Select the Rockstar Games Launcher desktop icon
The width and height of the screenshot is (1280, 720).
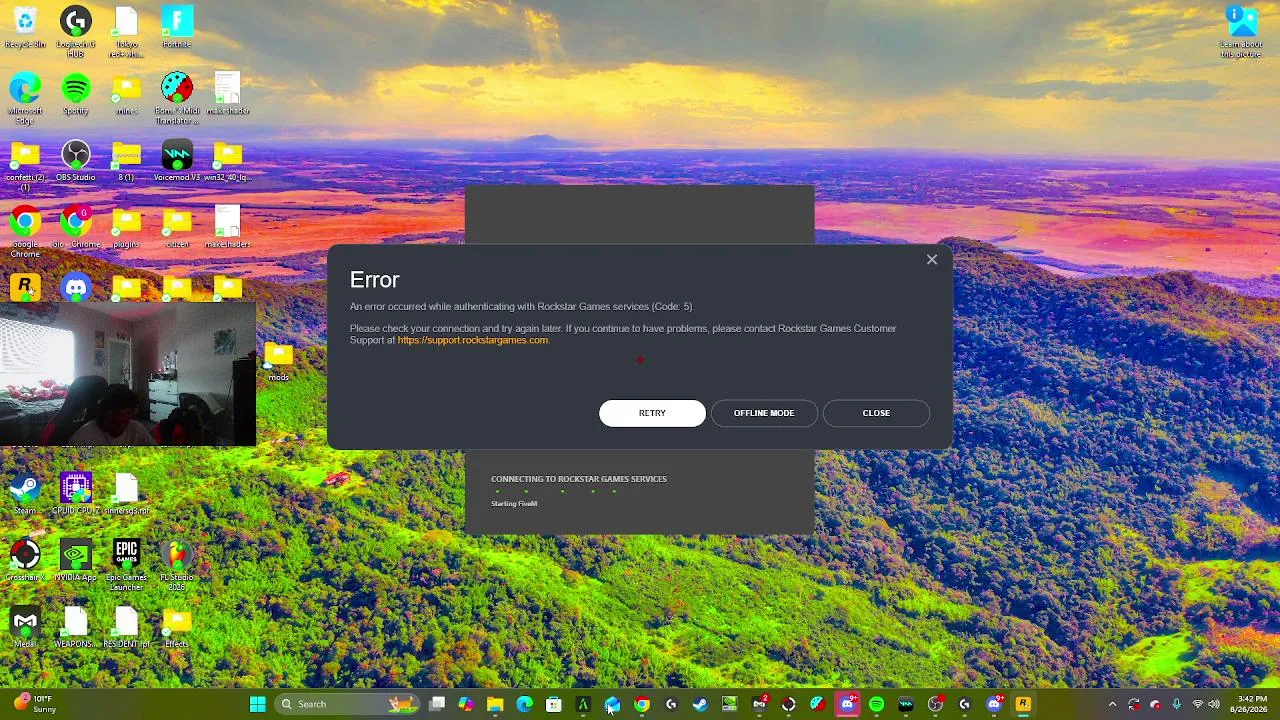coord(25,288)
